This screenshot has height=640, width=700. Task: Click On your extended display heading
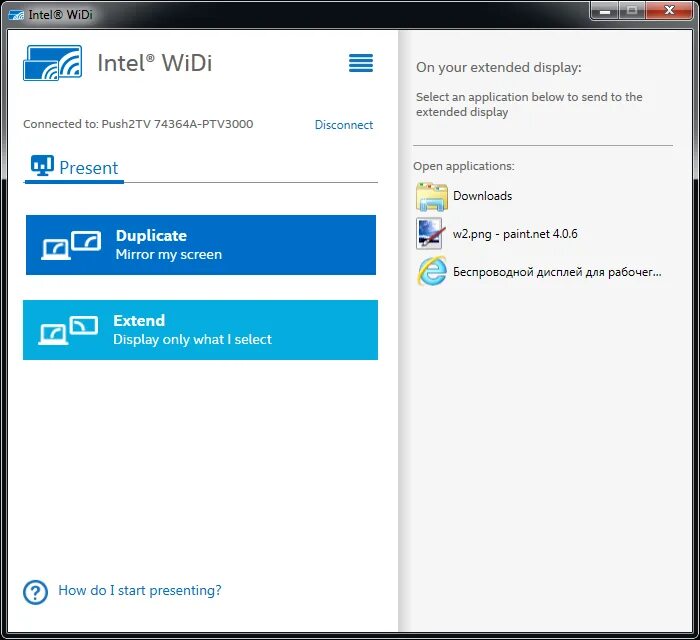pos(499,67)
